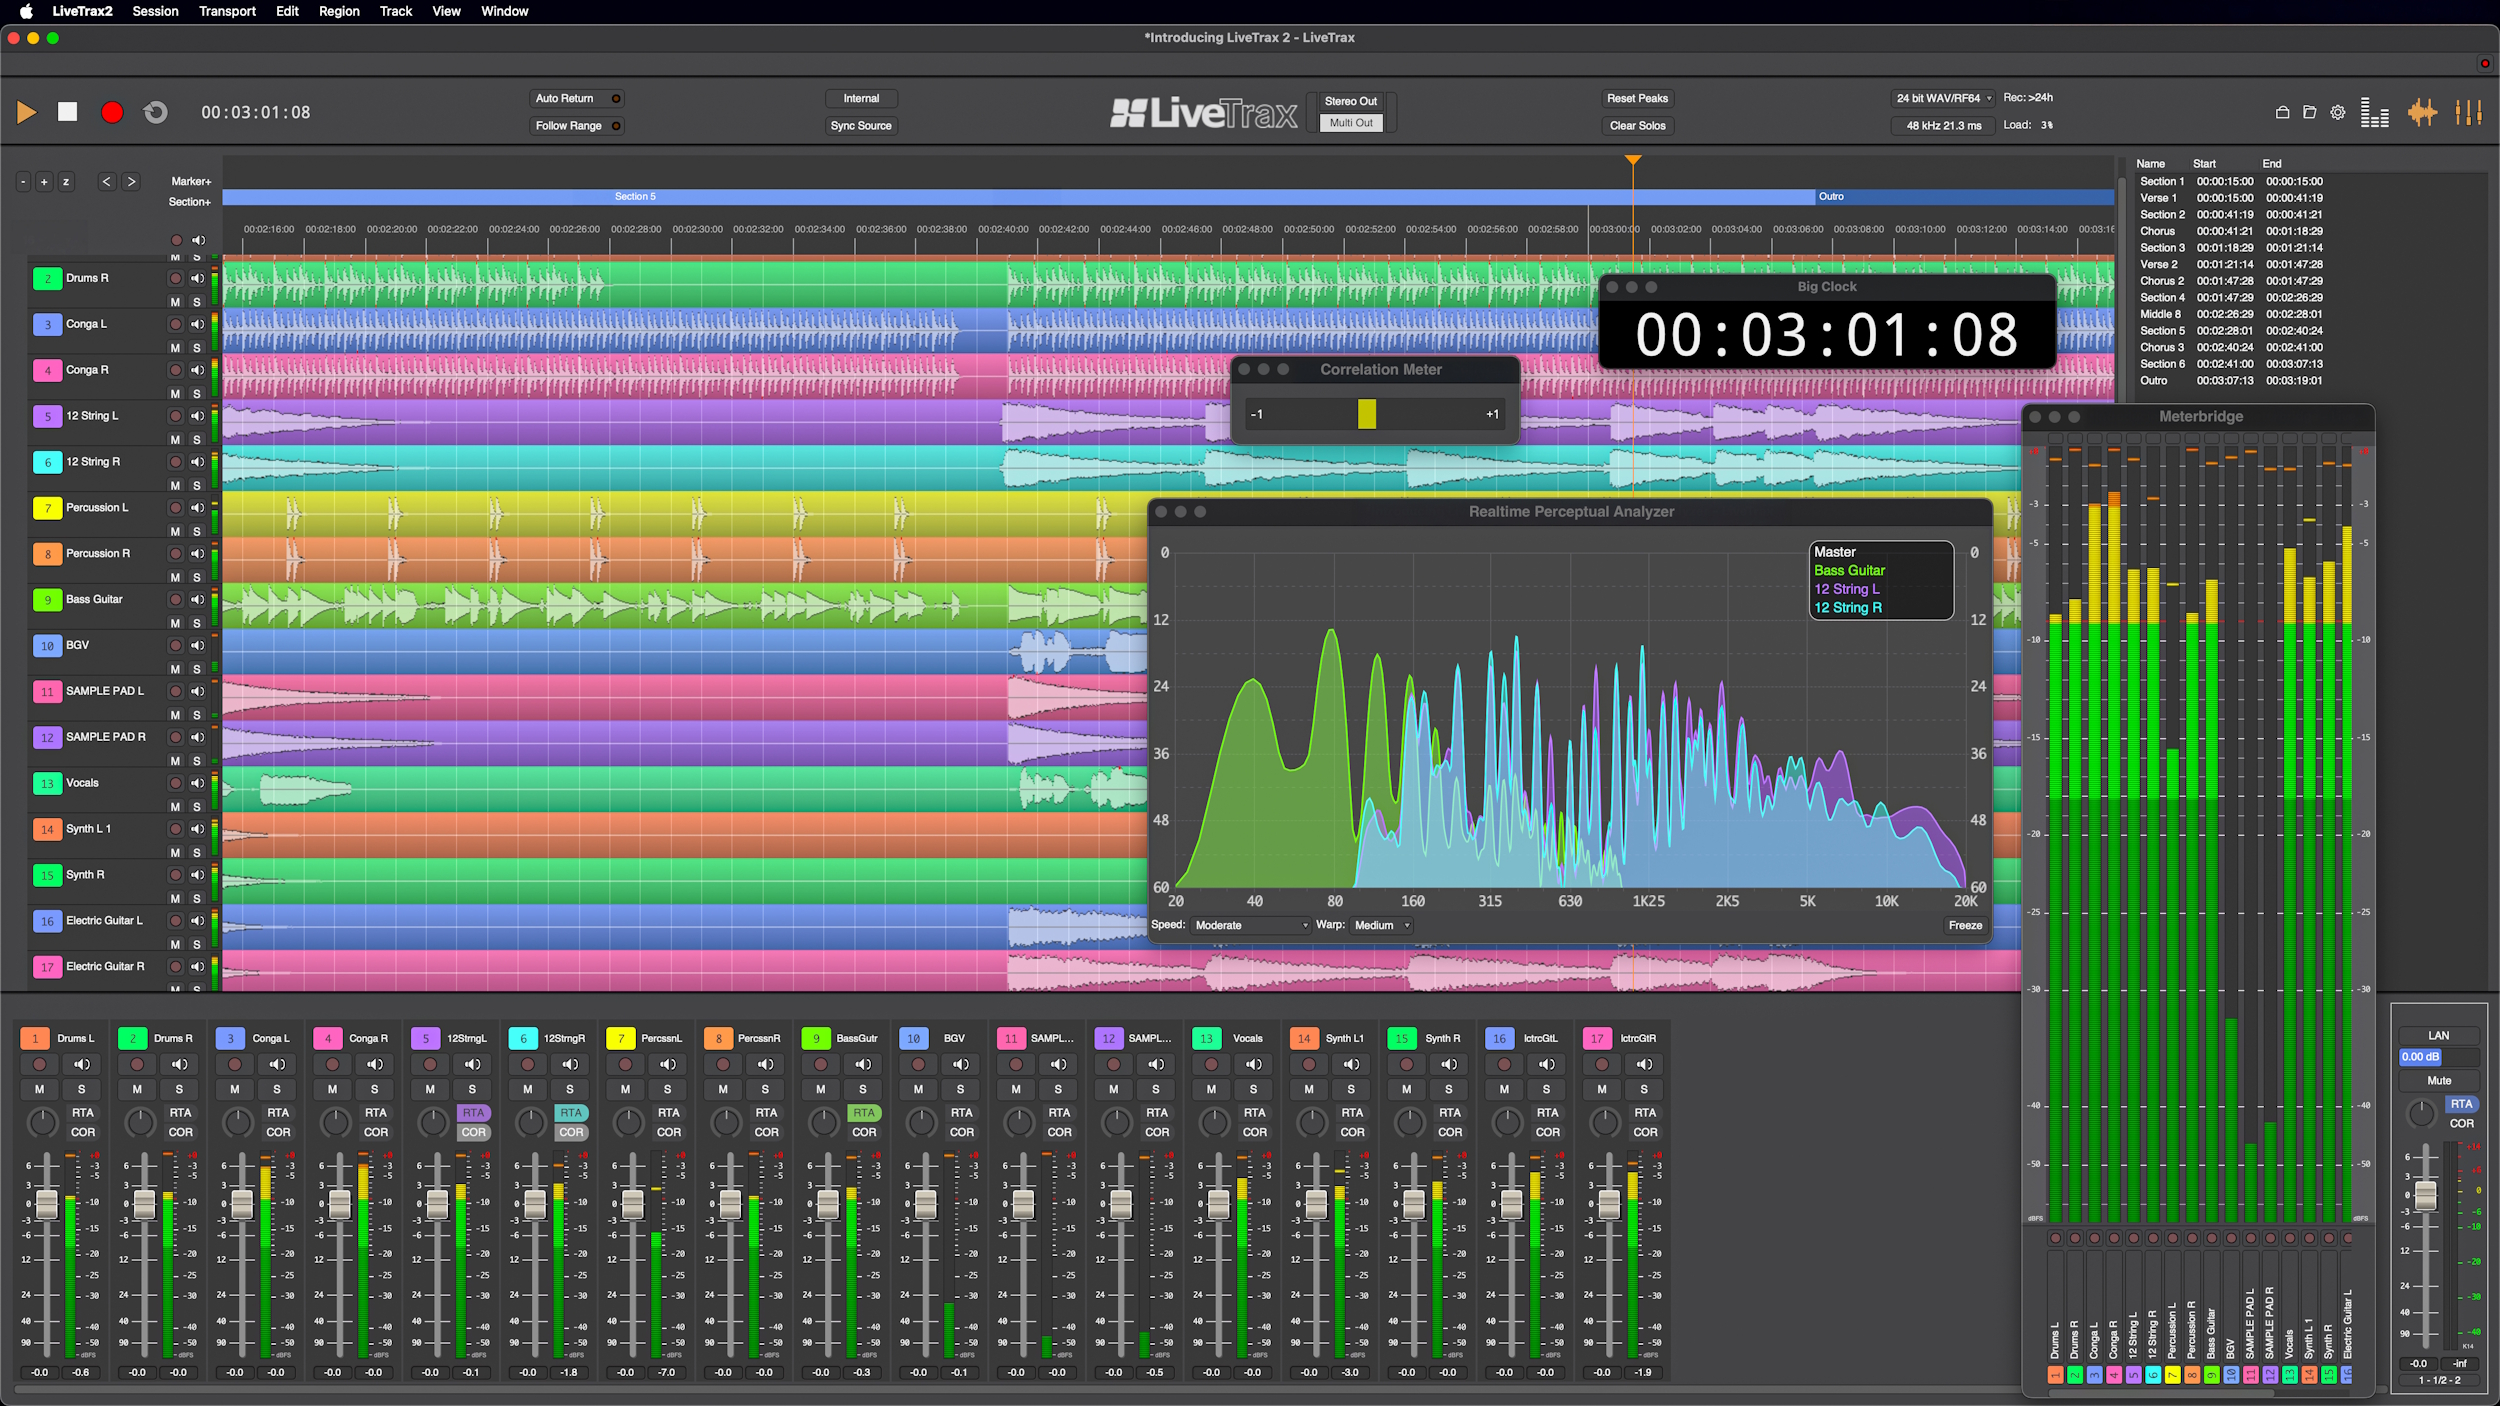Click the zoom in plus button

[x=44, y=182]
